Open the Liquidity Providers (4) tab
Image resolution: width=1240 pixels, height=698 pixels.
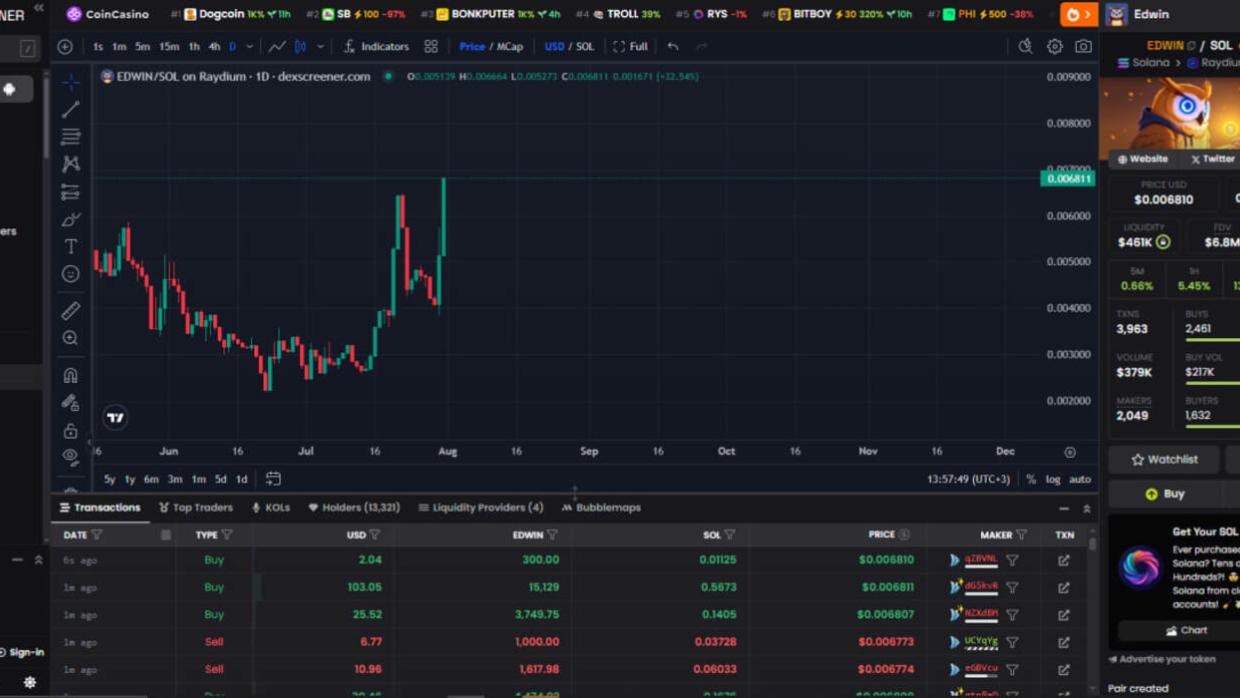(x=481, y=508)
